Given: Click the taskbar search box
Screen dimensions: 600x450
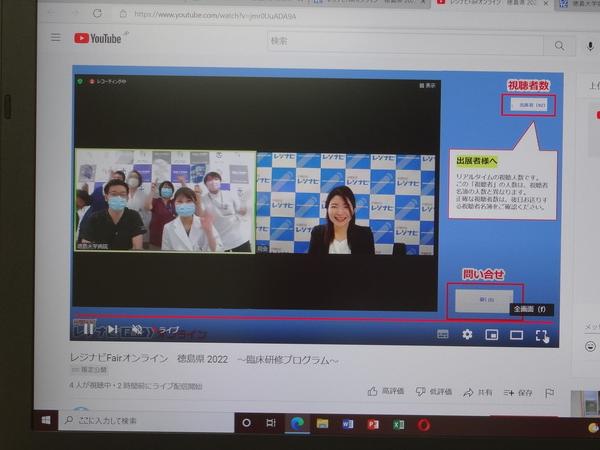Looking at the screenshot, I should tap(146, 421).
